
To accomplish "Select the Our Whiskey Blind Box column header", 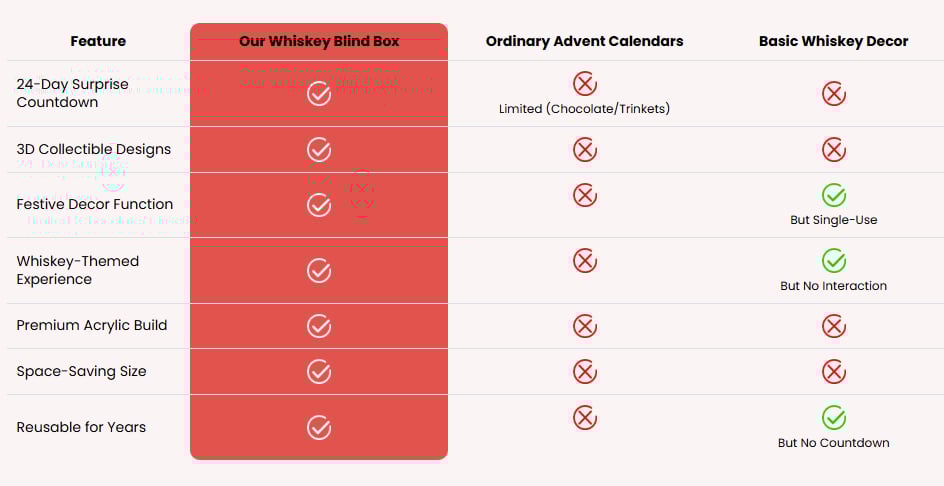I will tap(319, 41).
